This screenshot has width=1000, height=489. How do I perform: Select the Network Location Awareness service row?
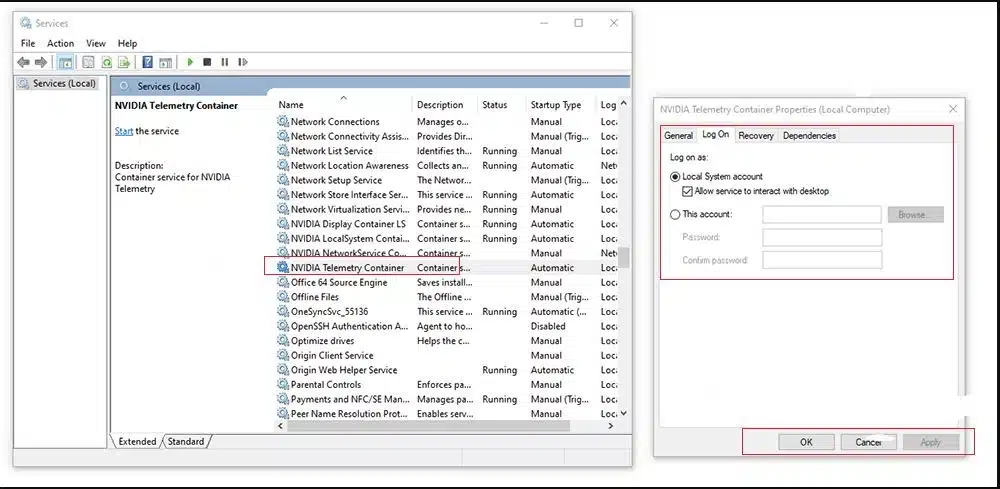click(x=446, y=165)
